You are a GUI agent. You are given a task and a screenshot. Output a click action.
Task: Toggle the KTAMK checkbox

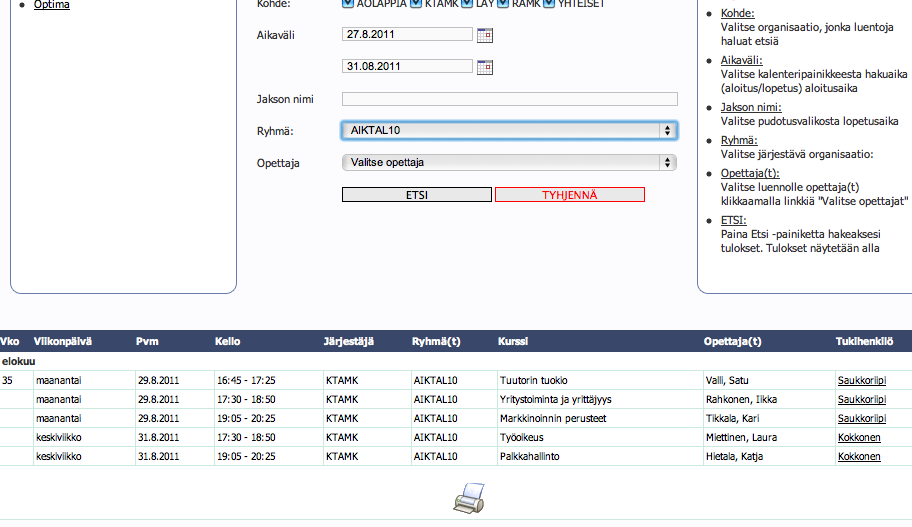[416, 4]
